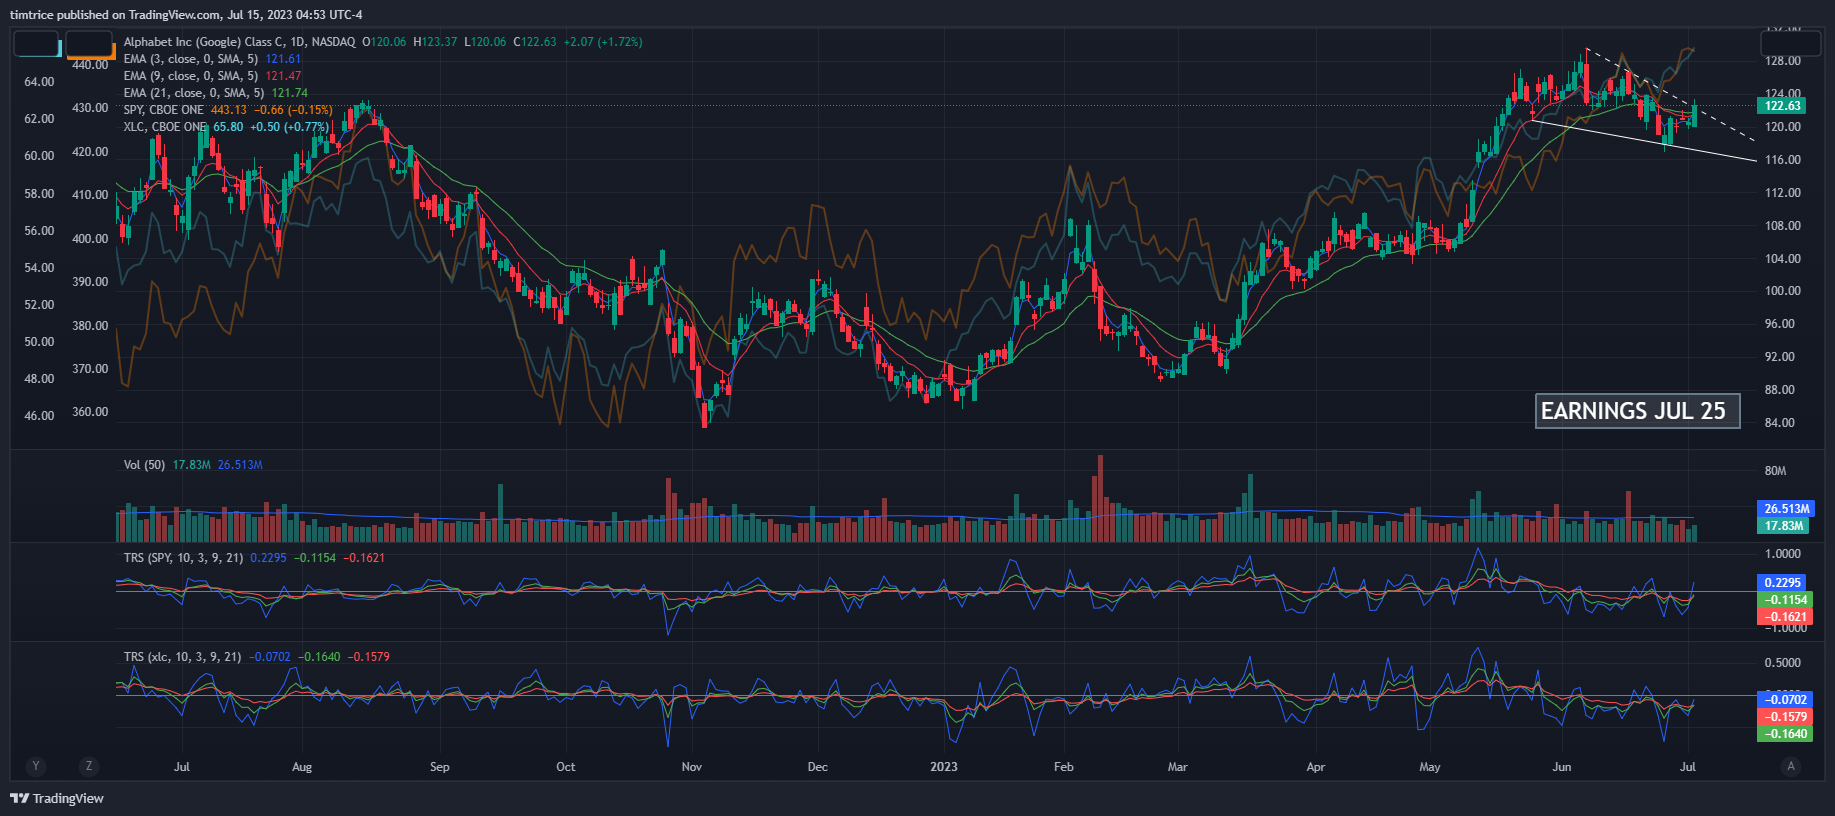Click the blue 26.513M volume label
This screenshot has width=1835, height=816.
(x=1786, y=509)
